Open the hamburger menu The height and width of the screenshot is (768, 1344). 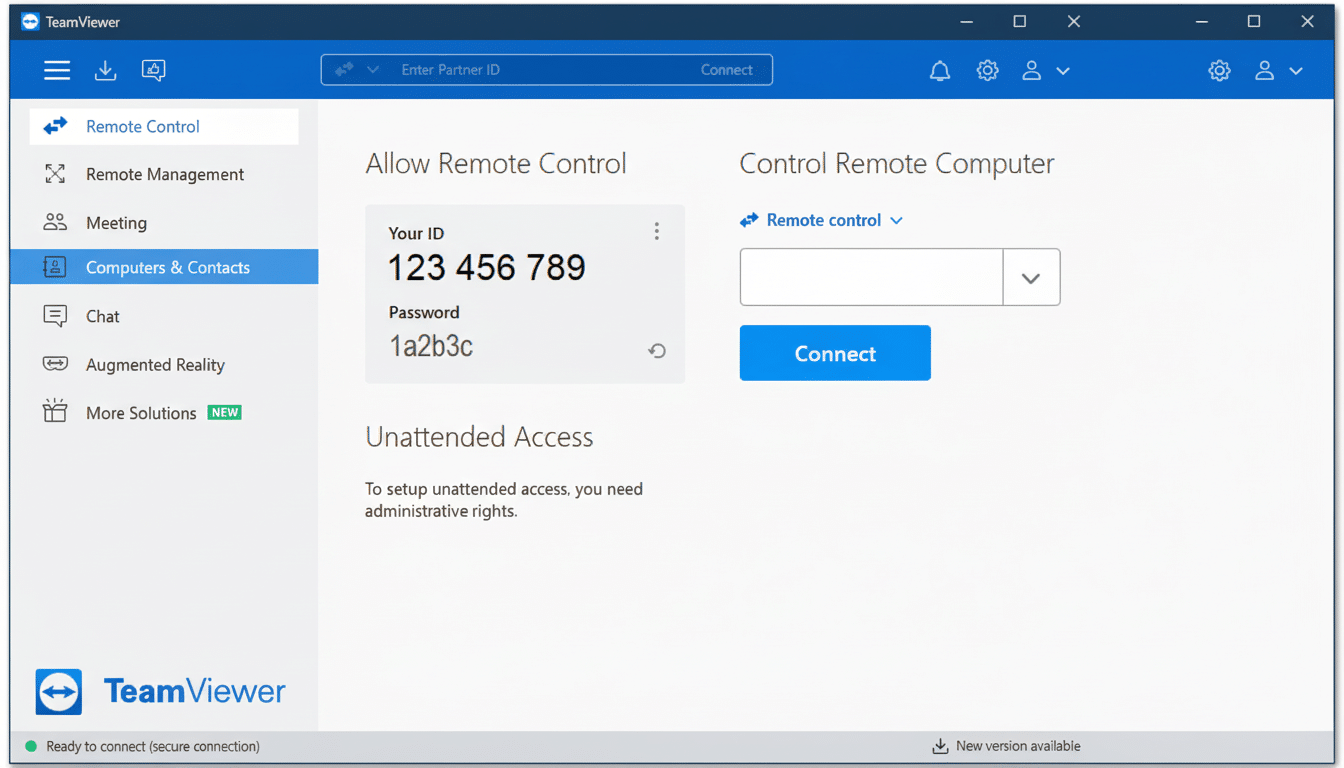[57, 70]
